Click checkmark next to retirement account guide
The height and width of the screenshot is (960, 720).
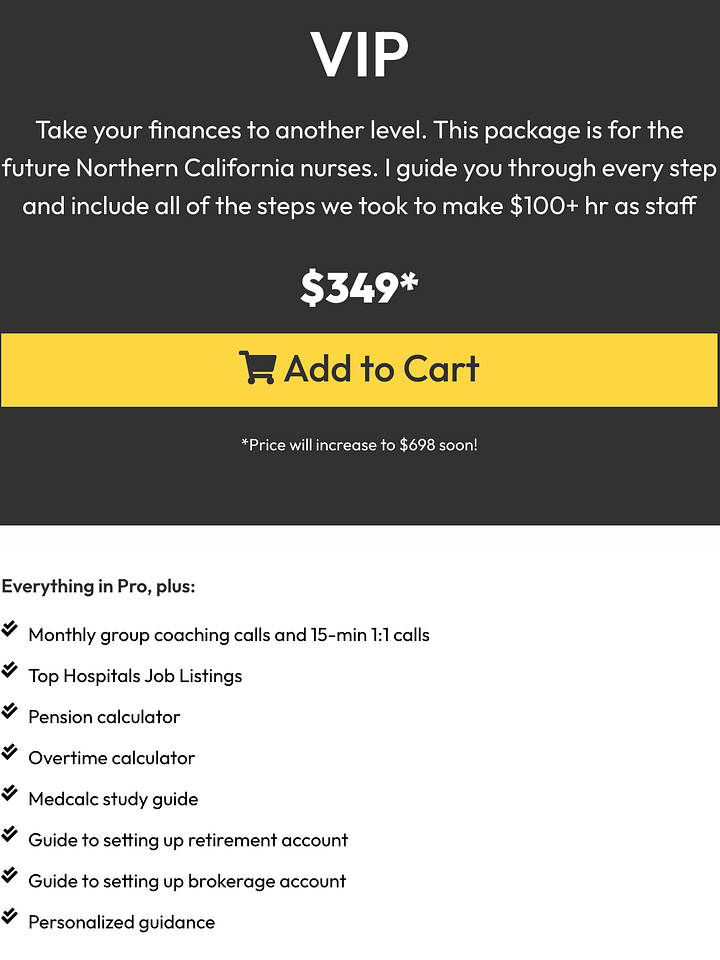(9, 834)
